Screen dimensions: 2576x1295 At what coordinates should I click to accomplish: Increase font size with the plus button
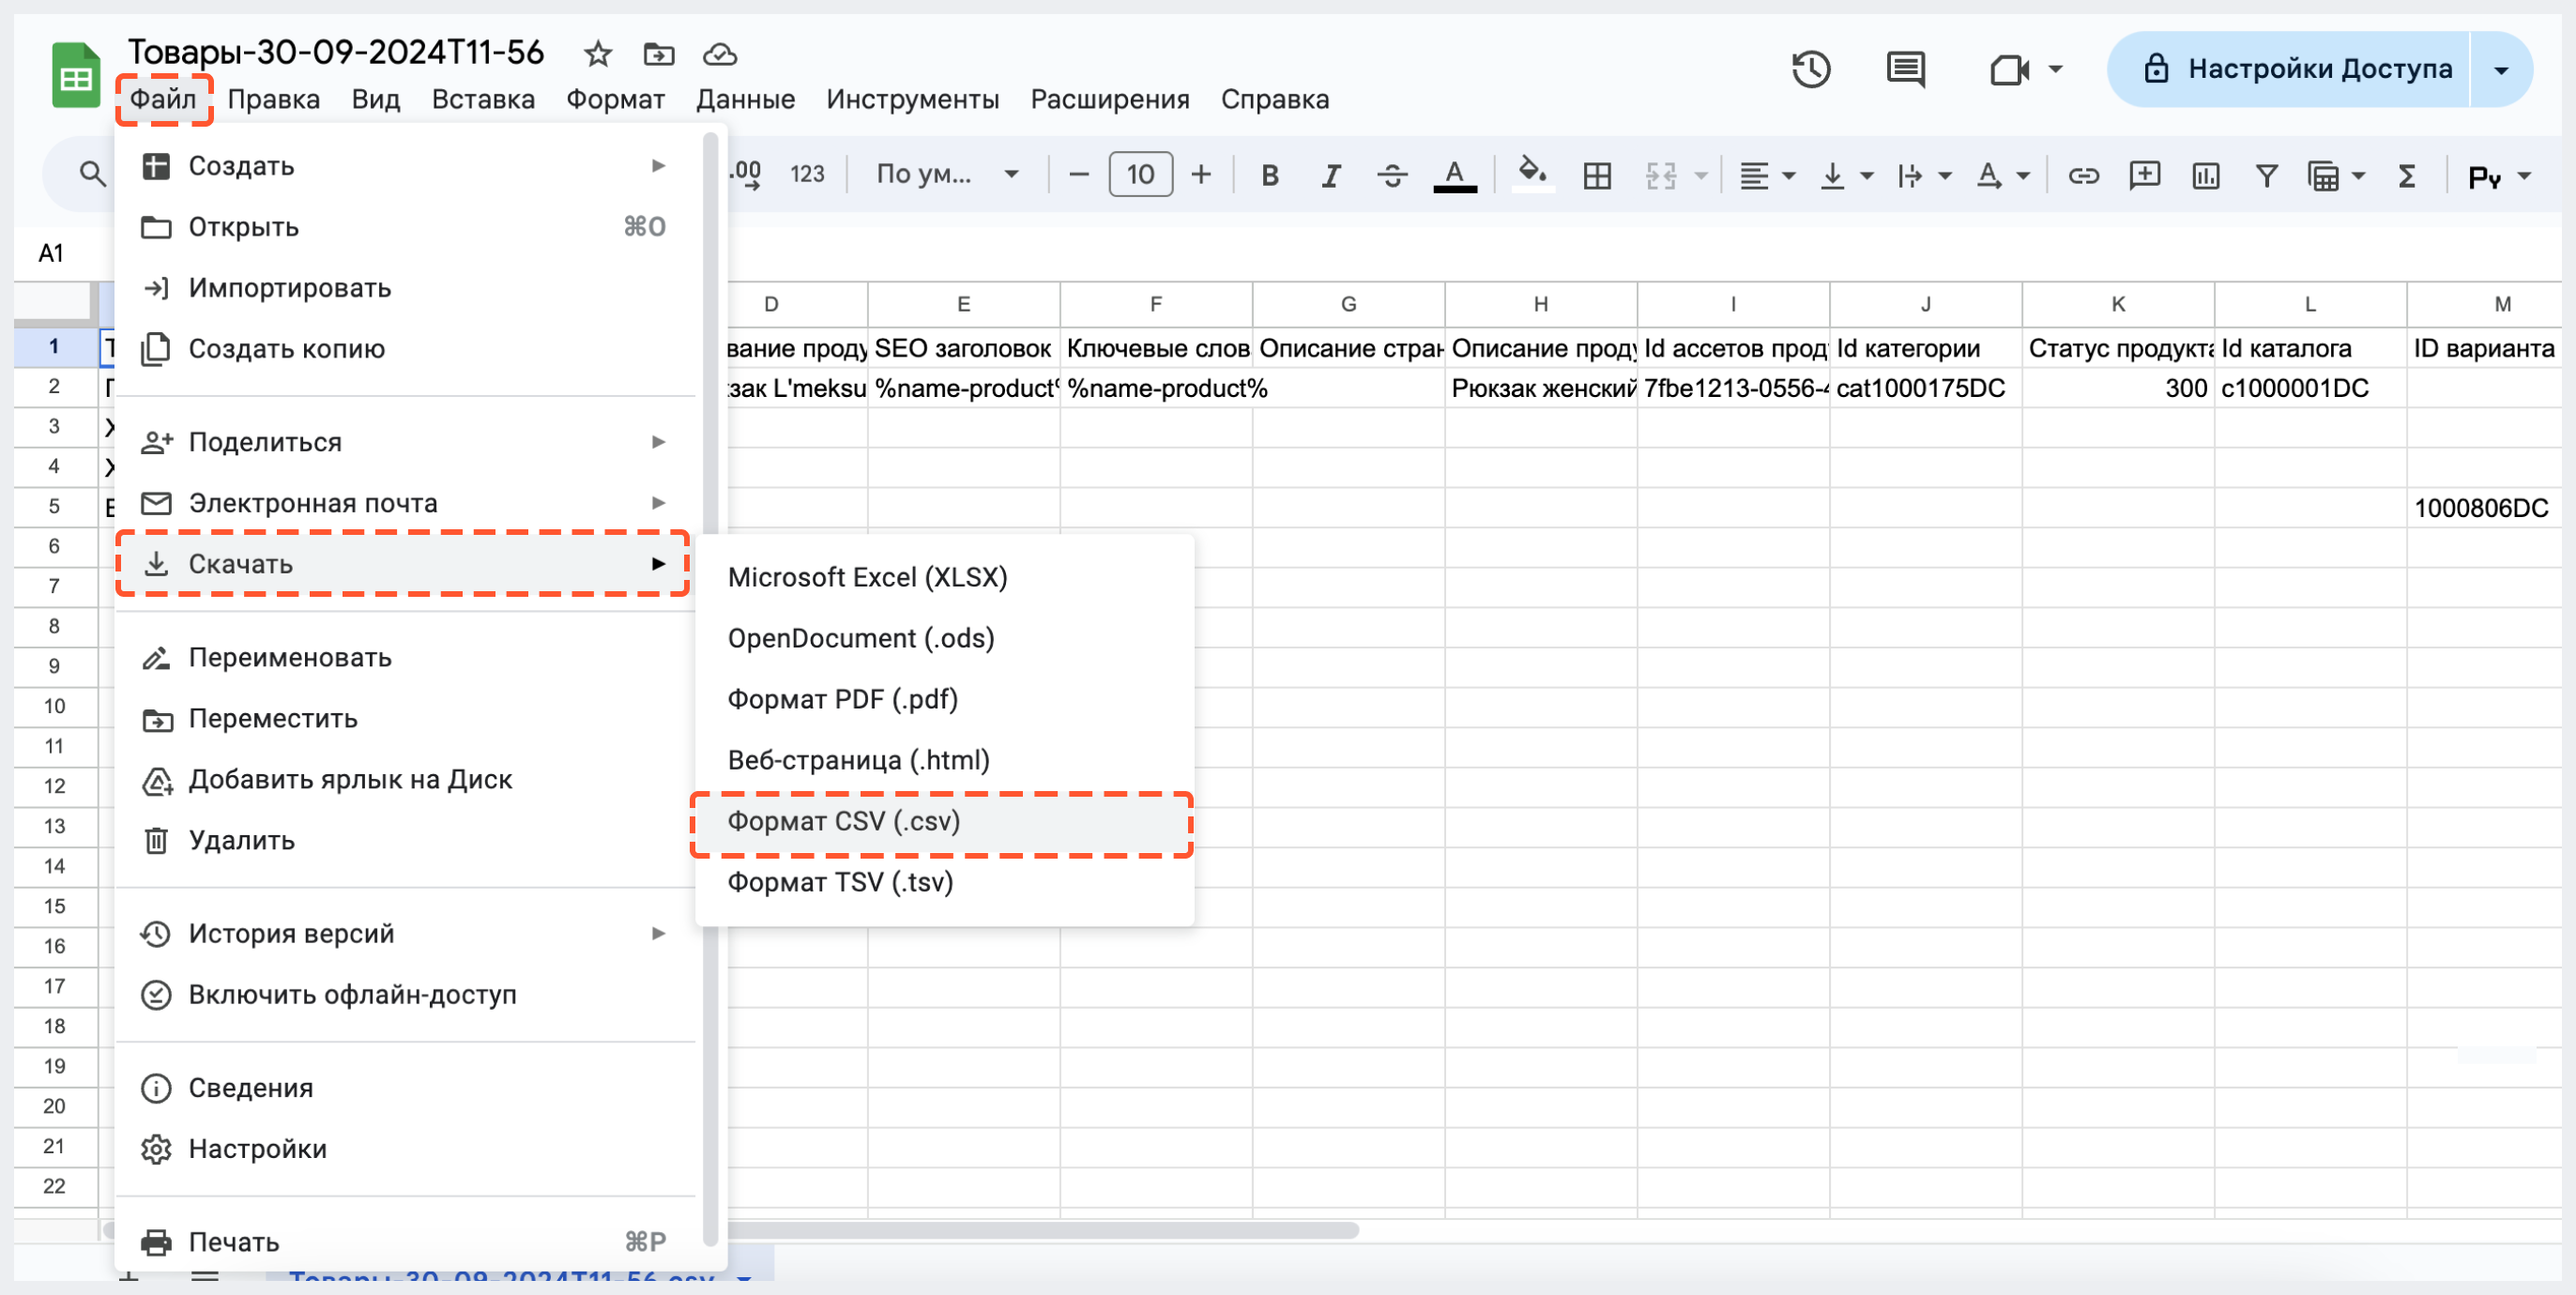pos(1201,175)
